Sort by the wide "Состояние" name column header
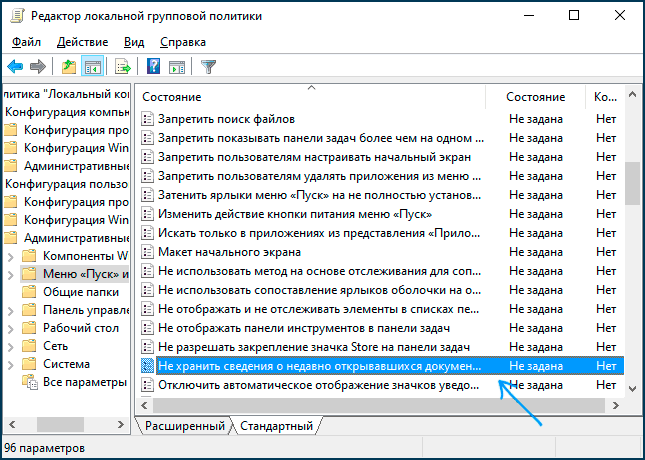The image size is (645, 460). tap(311, 97)
